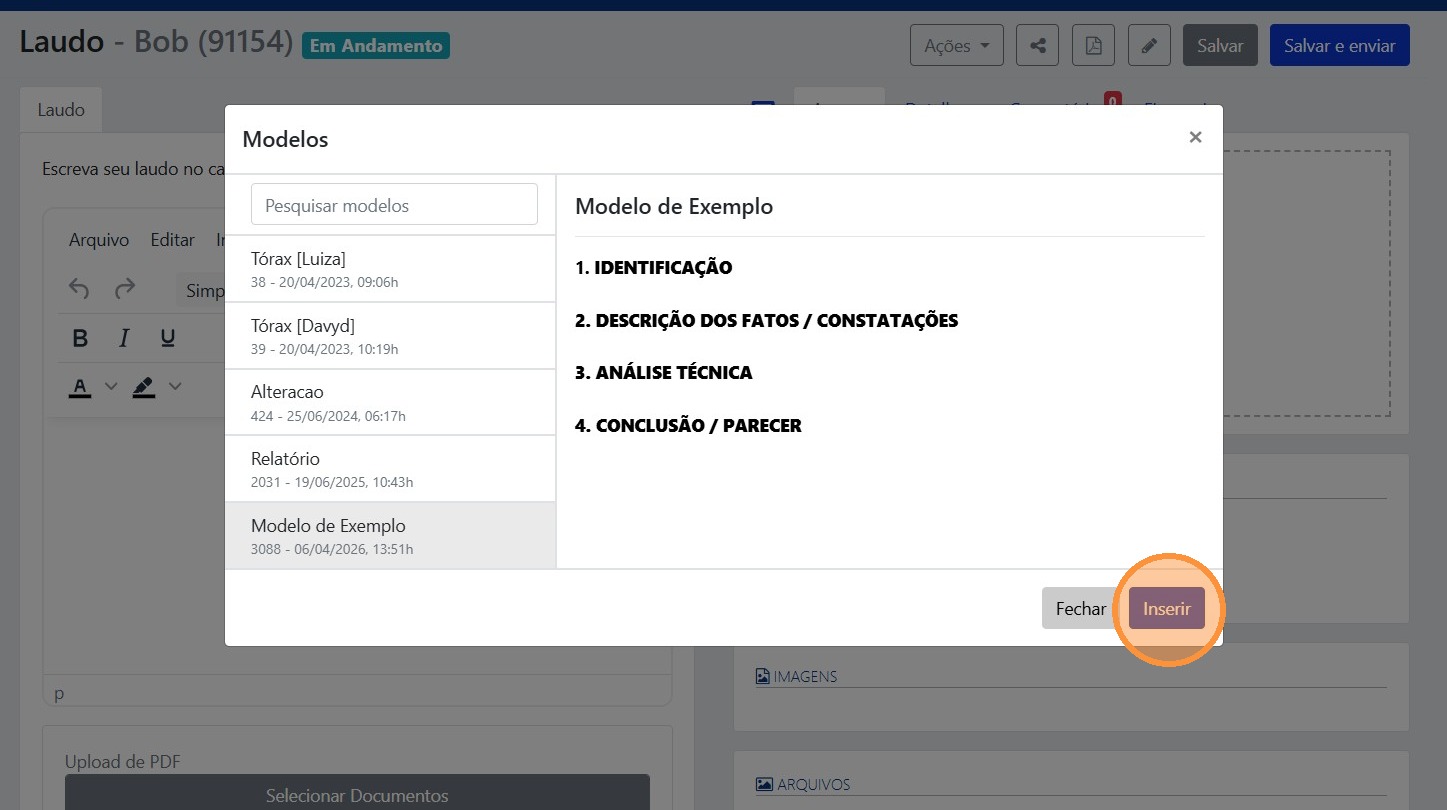Click the IMAGENS panel icon

[x=763, y=675]
